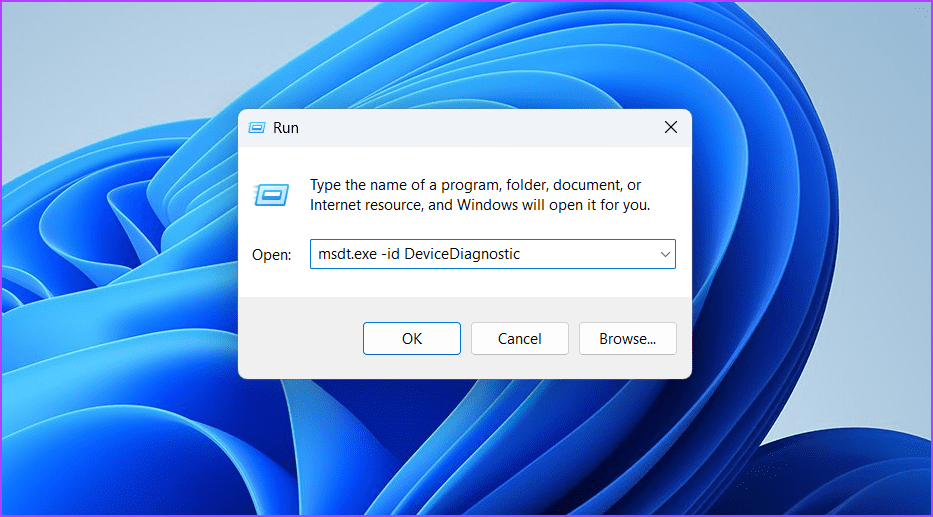The height and width of the screenshot is (517, 933).
Task: Click the 'Run' title text
Action: click(286, 128)
